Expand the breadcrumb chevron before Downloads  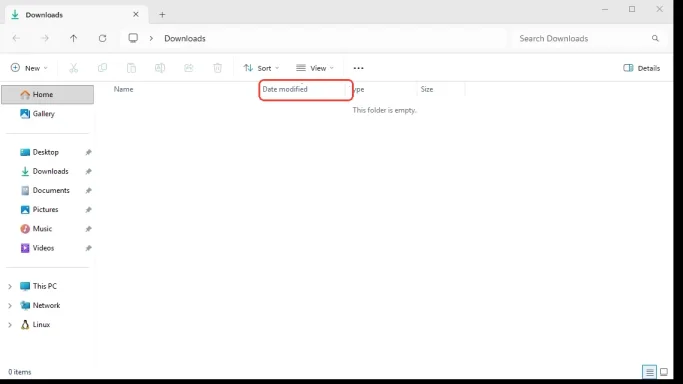click(151, 38)
